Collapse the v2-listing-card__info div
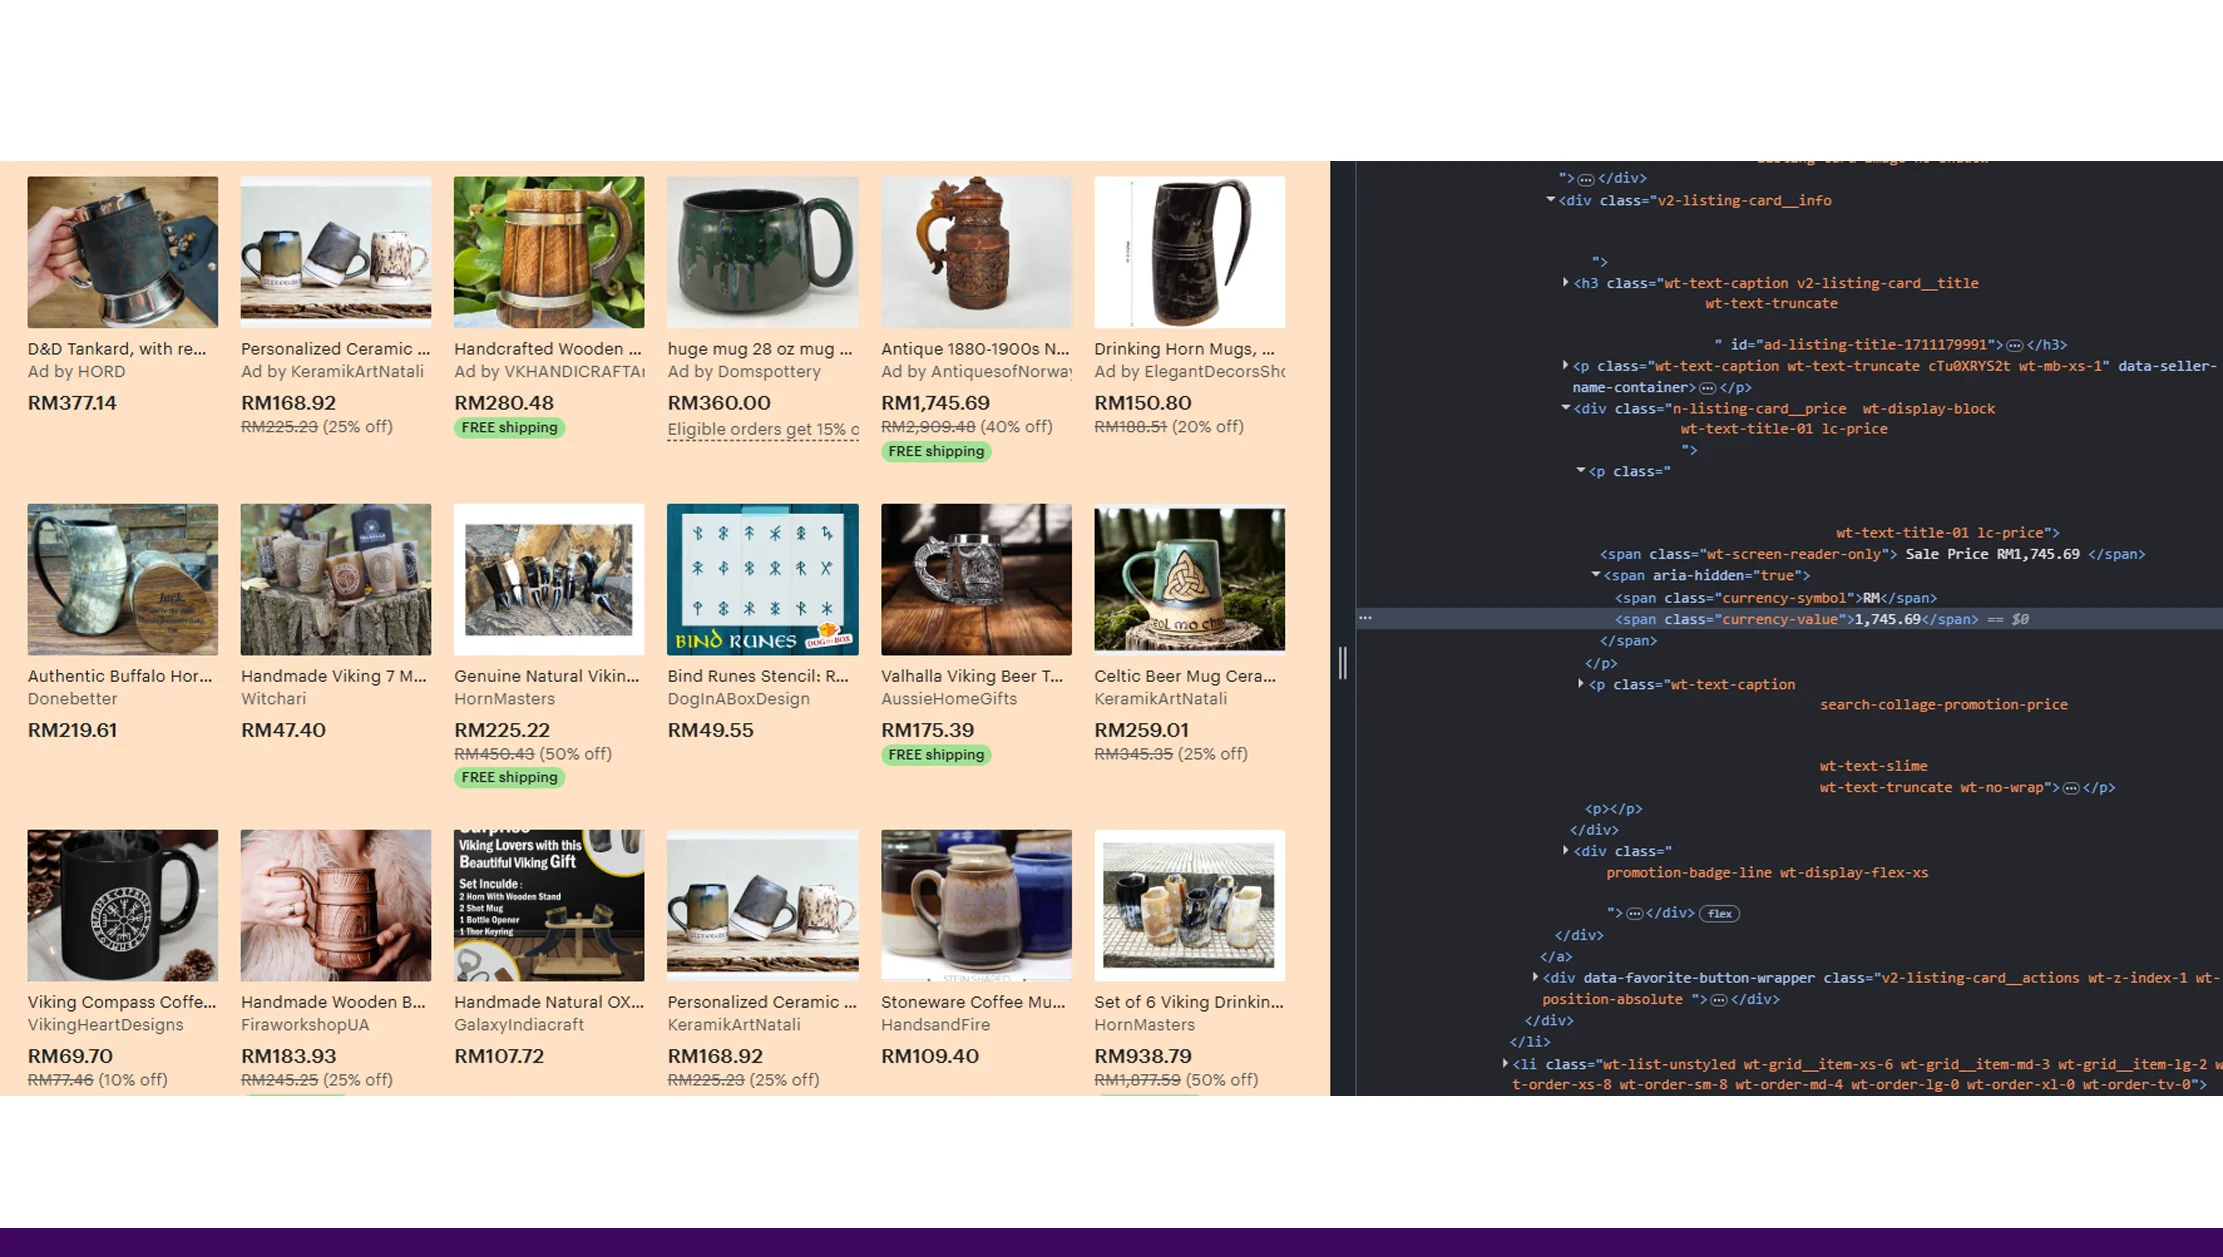 [1552, 200]
